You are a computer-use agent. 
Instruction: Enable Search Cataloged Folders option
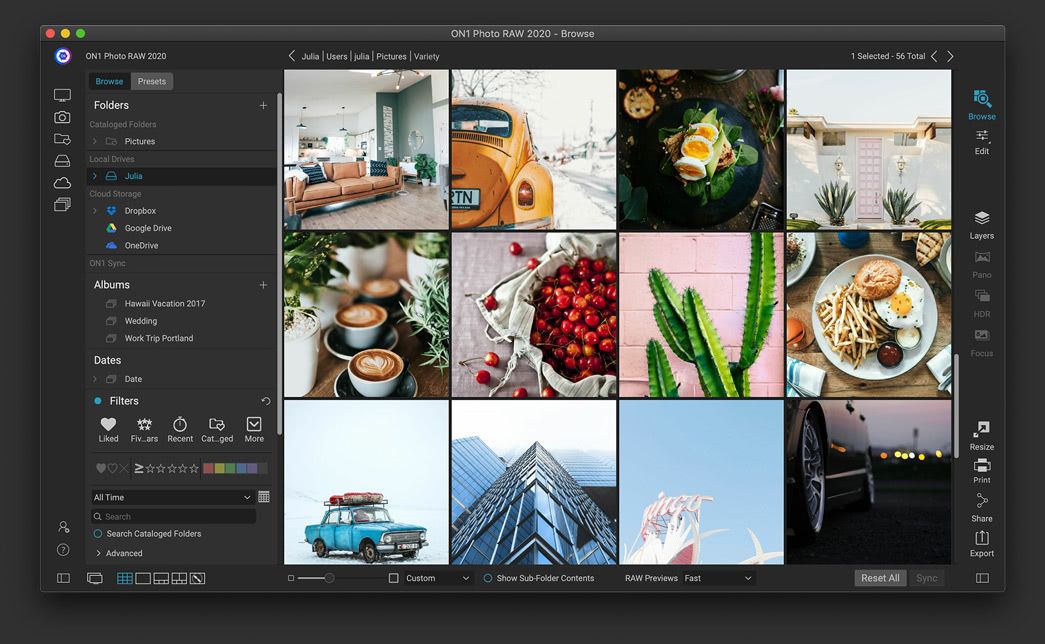(97, 533)
